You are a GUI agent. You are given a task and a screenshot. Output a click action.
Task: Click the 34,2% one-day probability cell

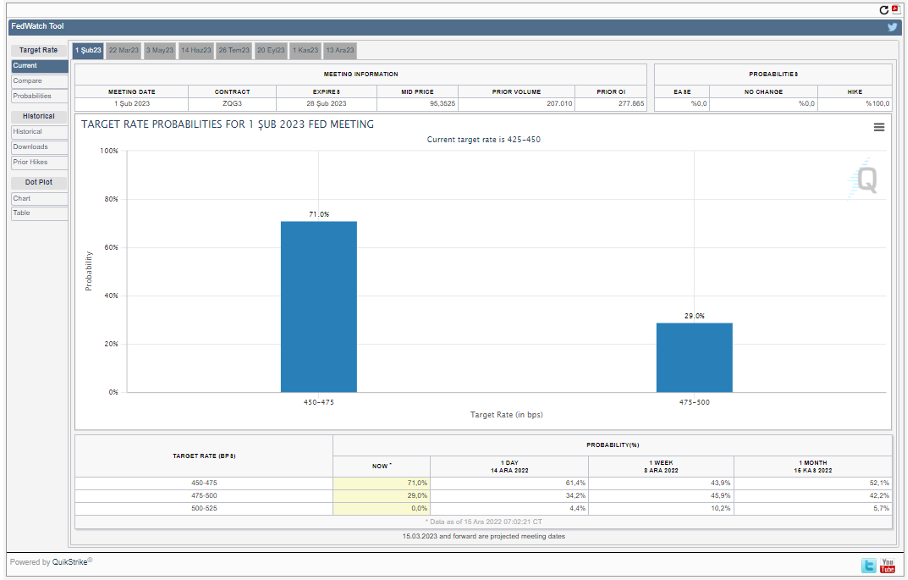click(x=510, y=495)
